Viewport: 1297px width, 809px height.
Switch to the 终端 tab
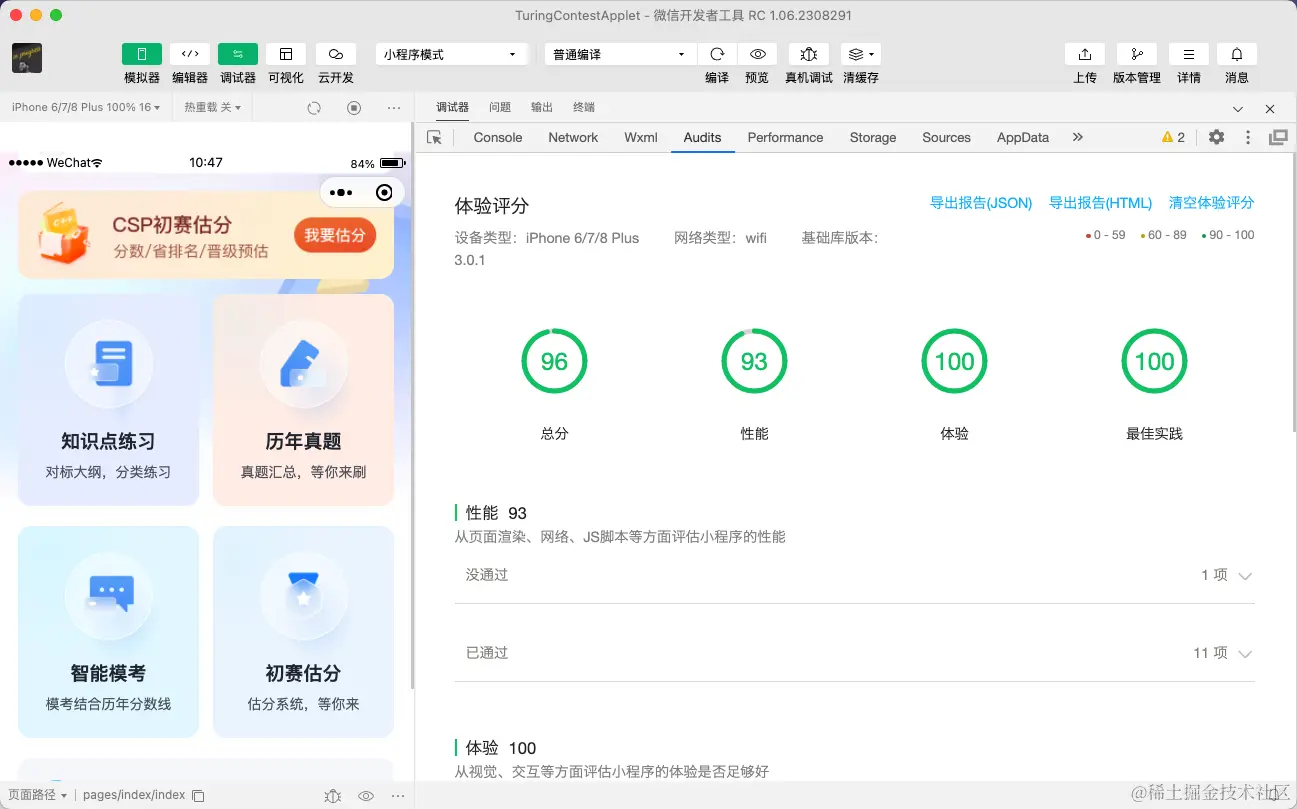(584, 107)
